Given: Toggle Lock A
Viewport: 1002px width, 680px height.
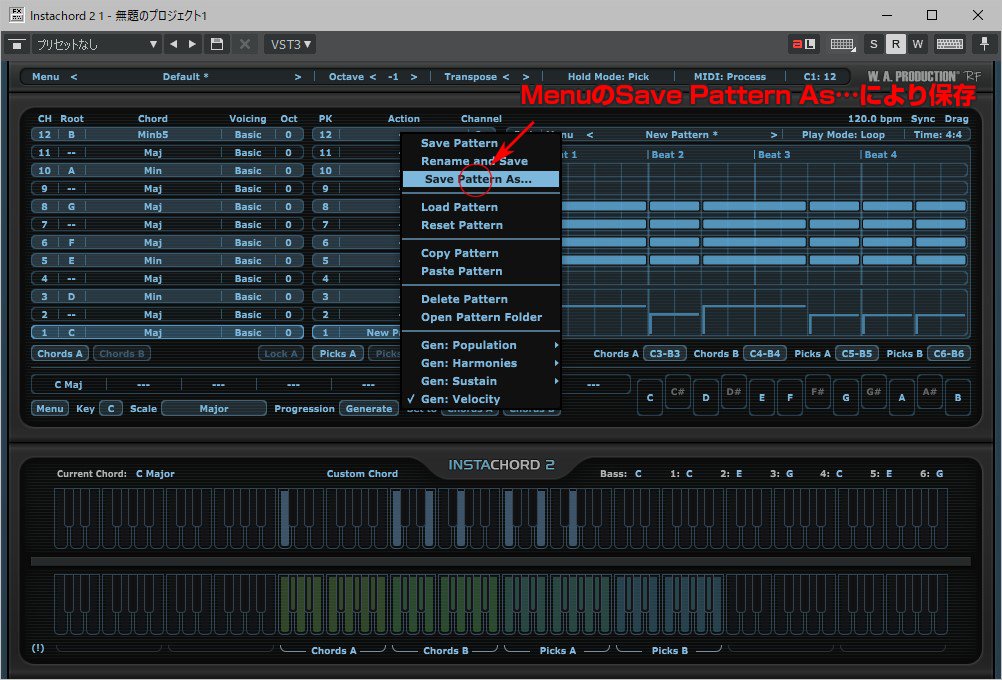Looking at the screenshot, I should click(x=281, y=354).
